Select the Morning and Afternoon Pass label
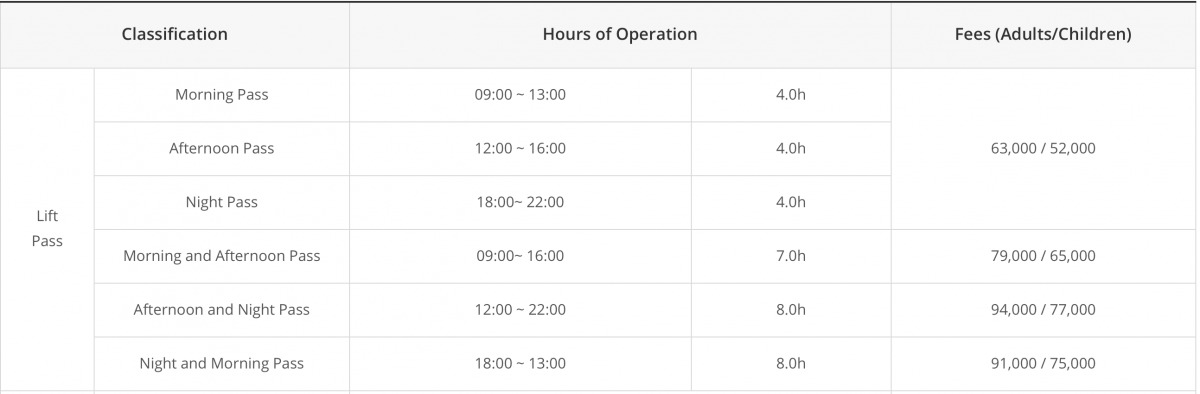 point(222,256)
